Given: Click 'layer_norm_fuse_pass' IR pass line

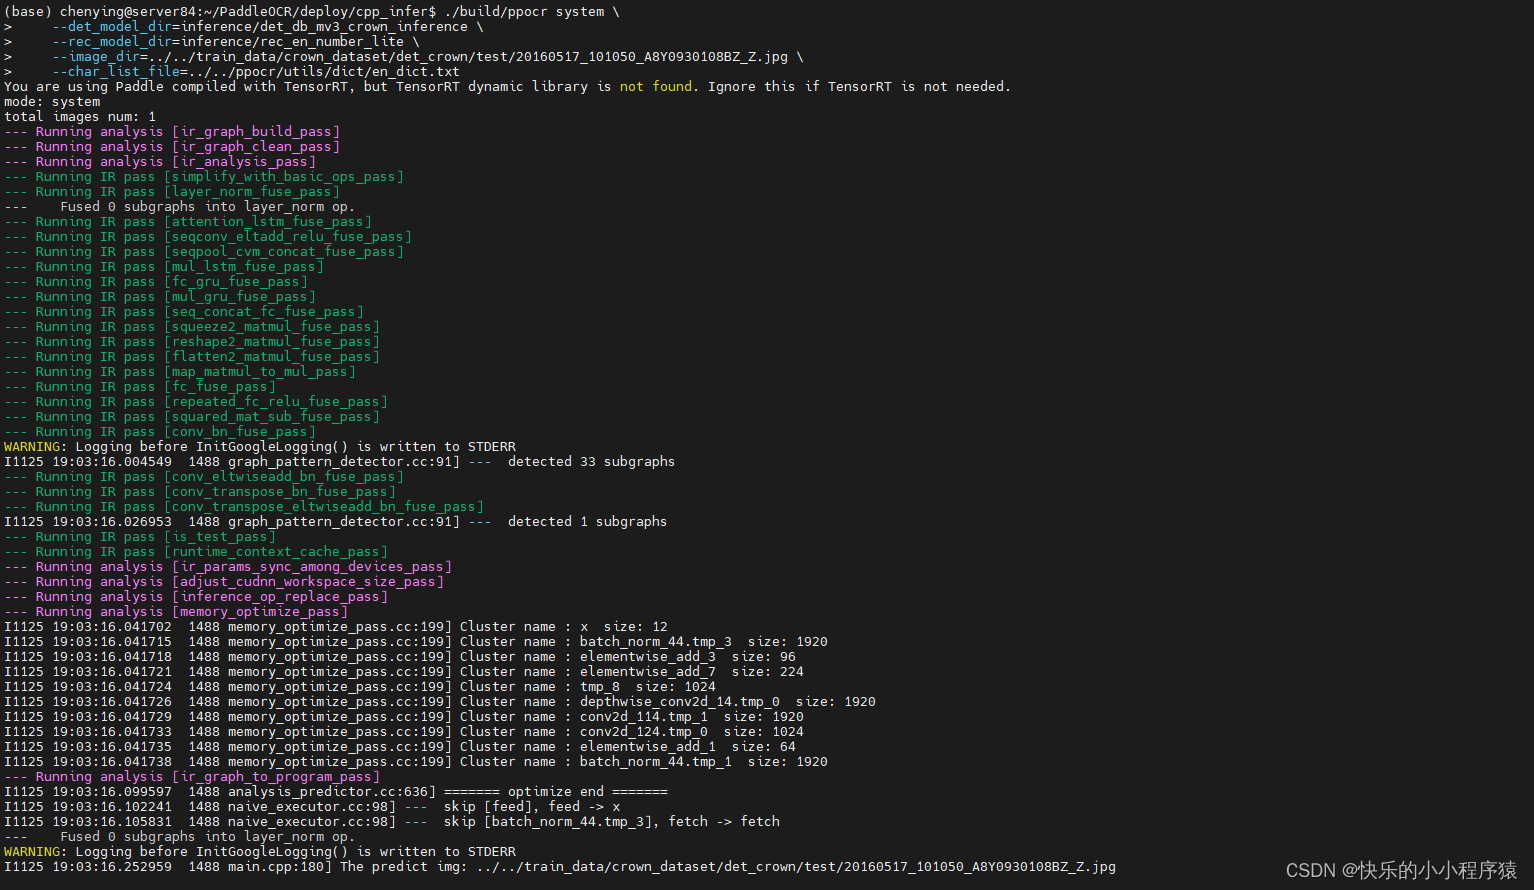Looking at the screenshot, I should coord(172,192).
